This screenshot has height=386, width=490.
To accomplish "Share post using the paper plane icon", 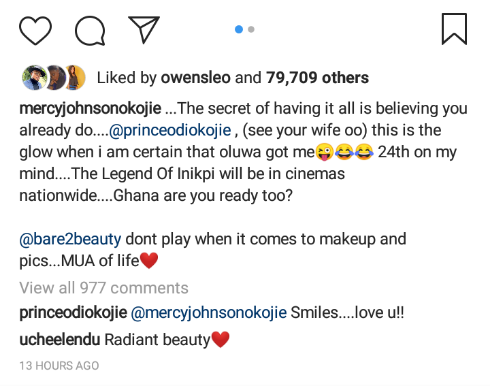I will (x=144, y=29).
